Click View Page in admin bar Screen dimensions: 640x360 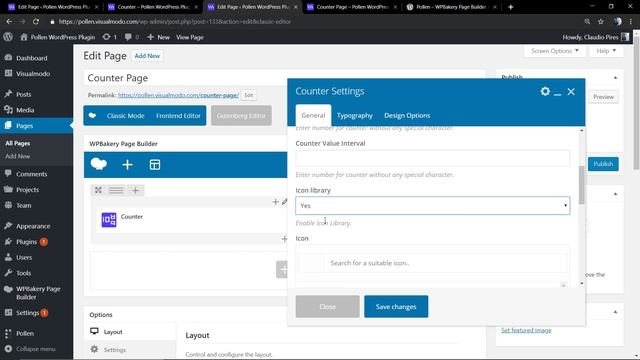pos(190,37)
